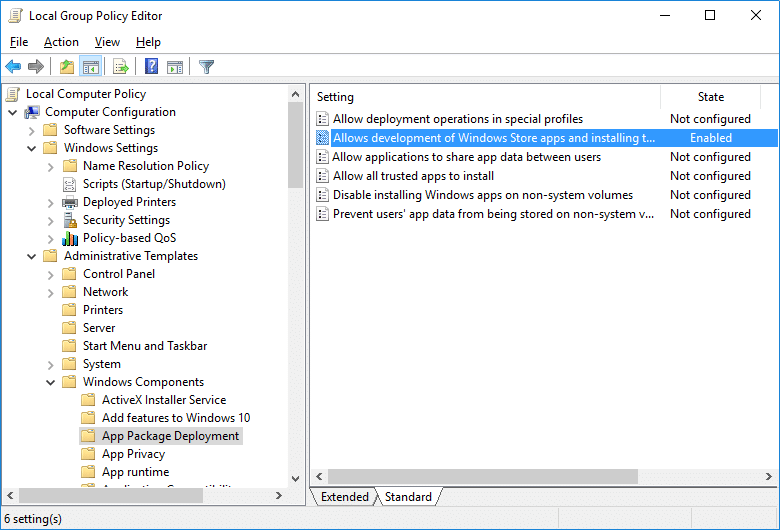Toggle the Show/Hide Action Pane icon
Screen dimensions: 780x530
tap(175, 67)
